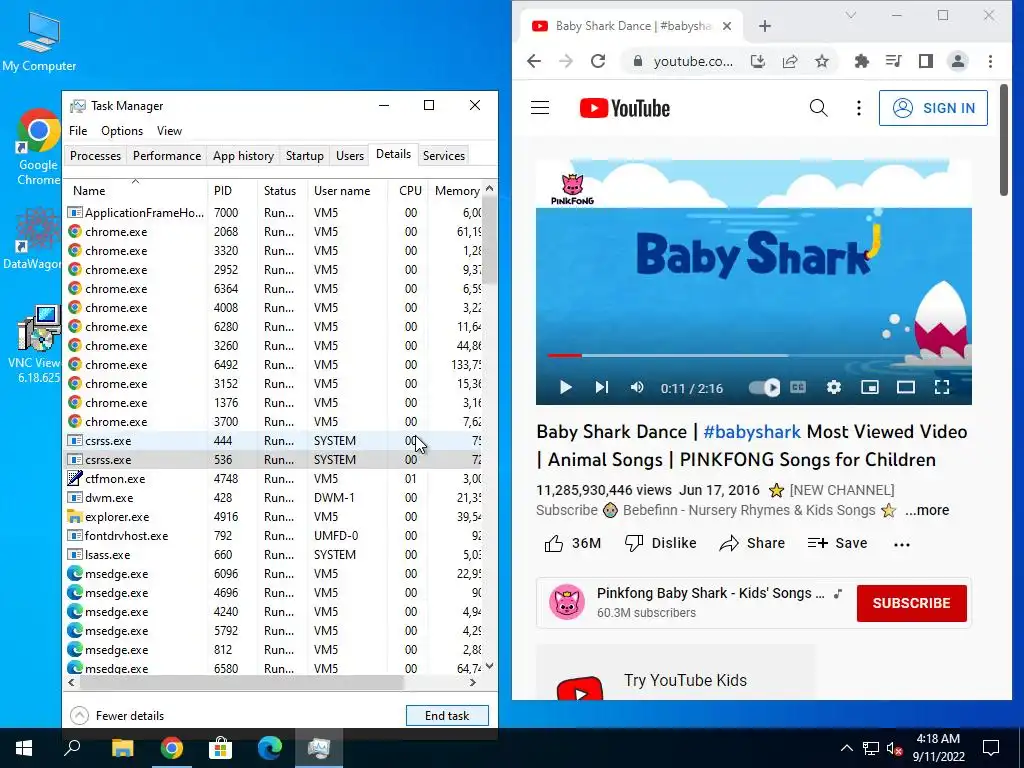Bookmark this tab with star
This screenshot has height=768, width=1024.
click(x=822, y=61)
